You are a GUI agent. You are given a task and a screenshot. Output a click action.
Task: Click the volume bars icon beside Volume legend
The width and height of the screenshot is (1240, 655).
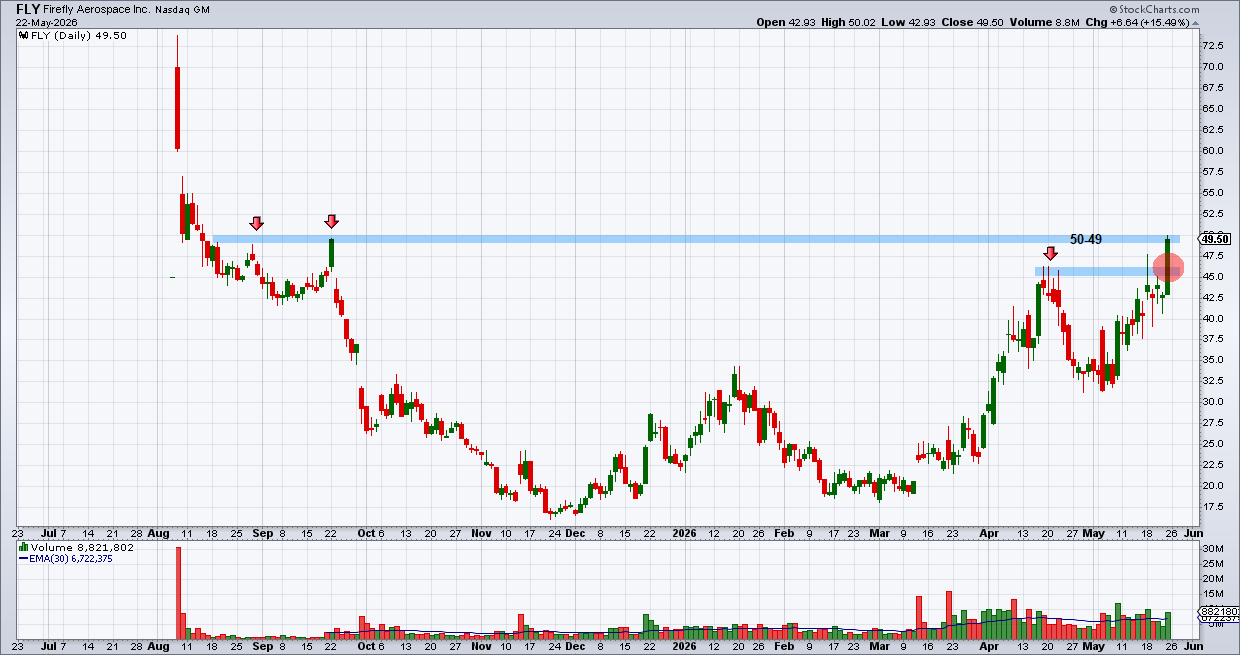click(x=24, y=548)
